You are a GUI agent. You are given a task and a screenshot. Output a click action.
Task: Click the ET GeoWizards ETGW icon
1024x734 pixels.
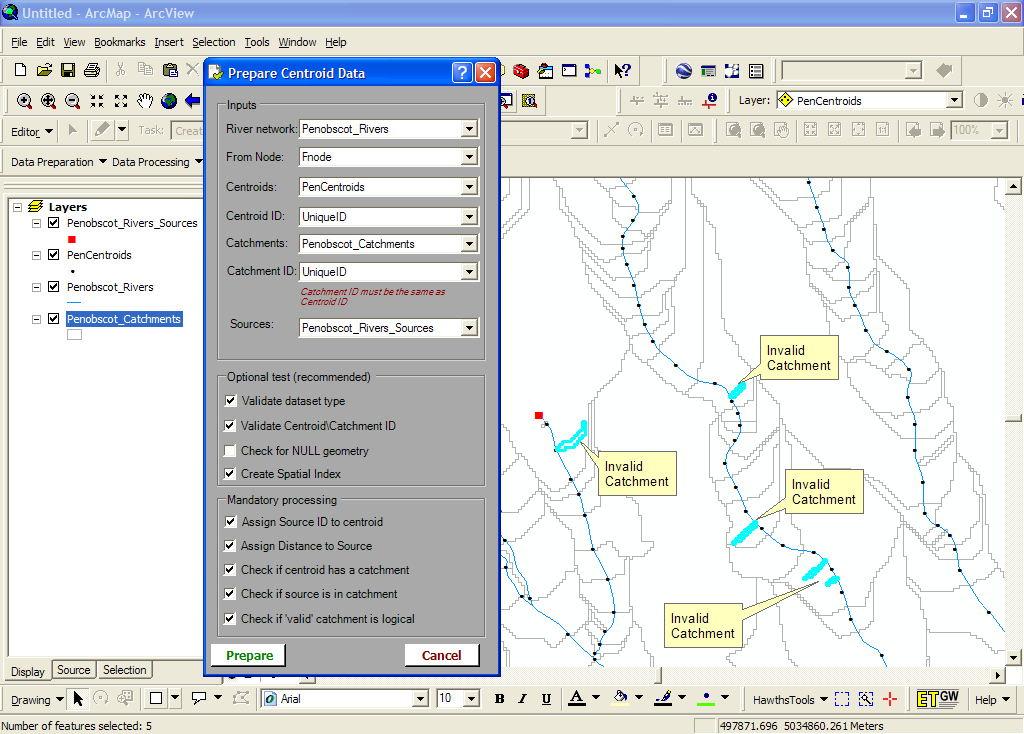click(938, 699)
